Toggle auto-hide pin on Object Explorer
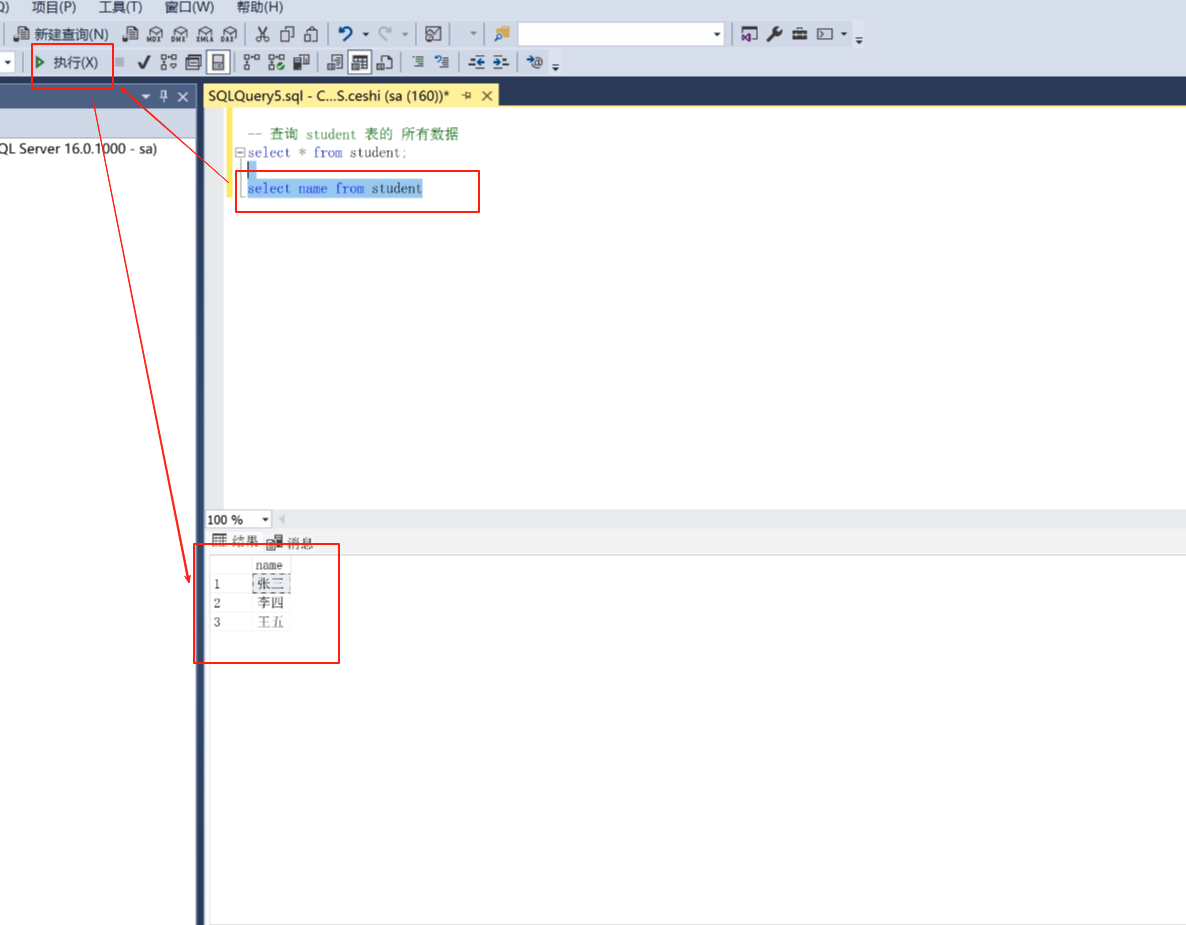Screen dimensions: 1186x925 click(164, 96)
